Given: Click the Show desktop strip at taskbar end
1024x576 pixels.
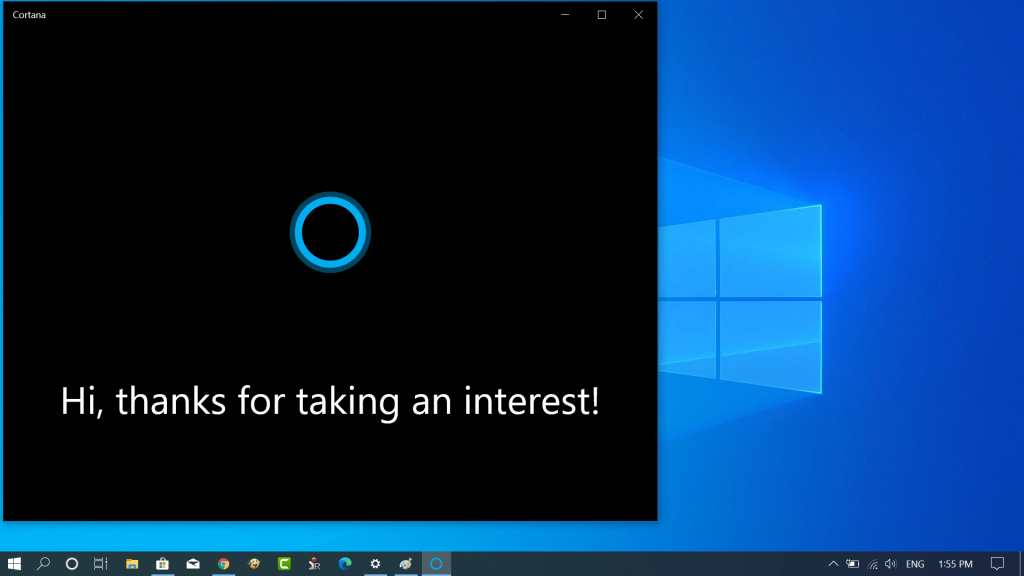Looking at the screenshot, I should tap(1021, 564).
